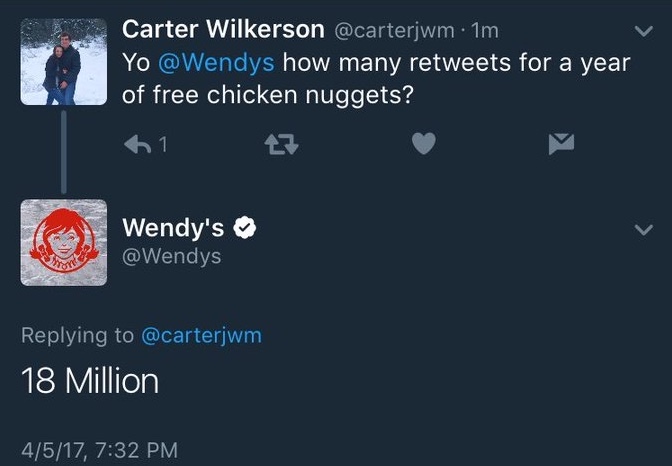This screenshot has width=672, height=466.
Task: Open the dropdown arrow on Wendy's reply
Action: (x=645, y=230)
